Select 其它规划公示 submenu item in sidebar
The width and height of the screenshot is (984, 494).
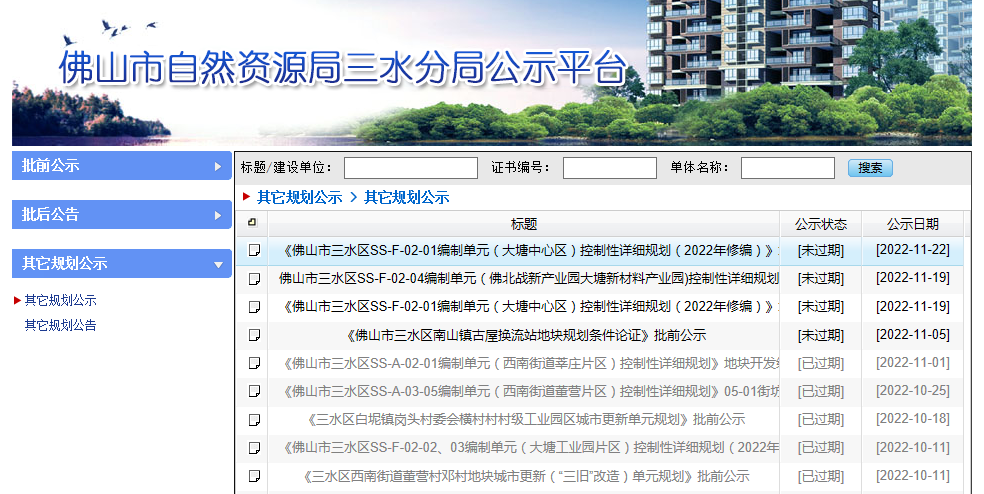pyautogui.click(x=61, y=300)
